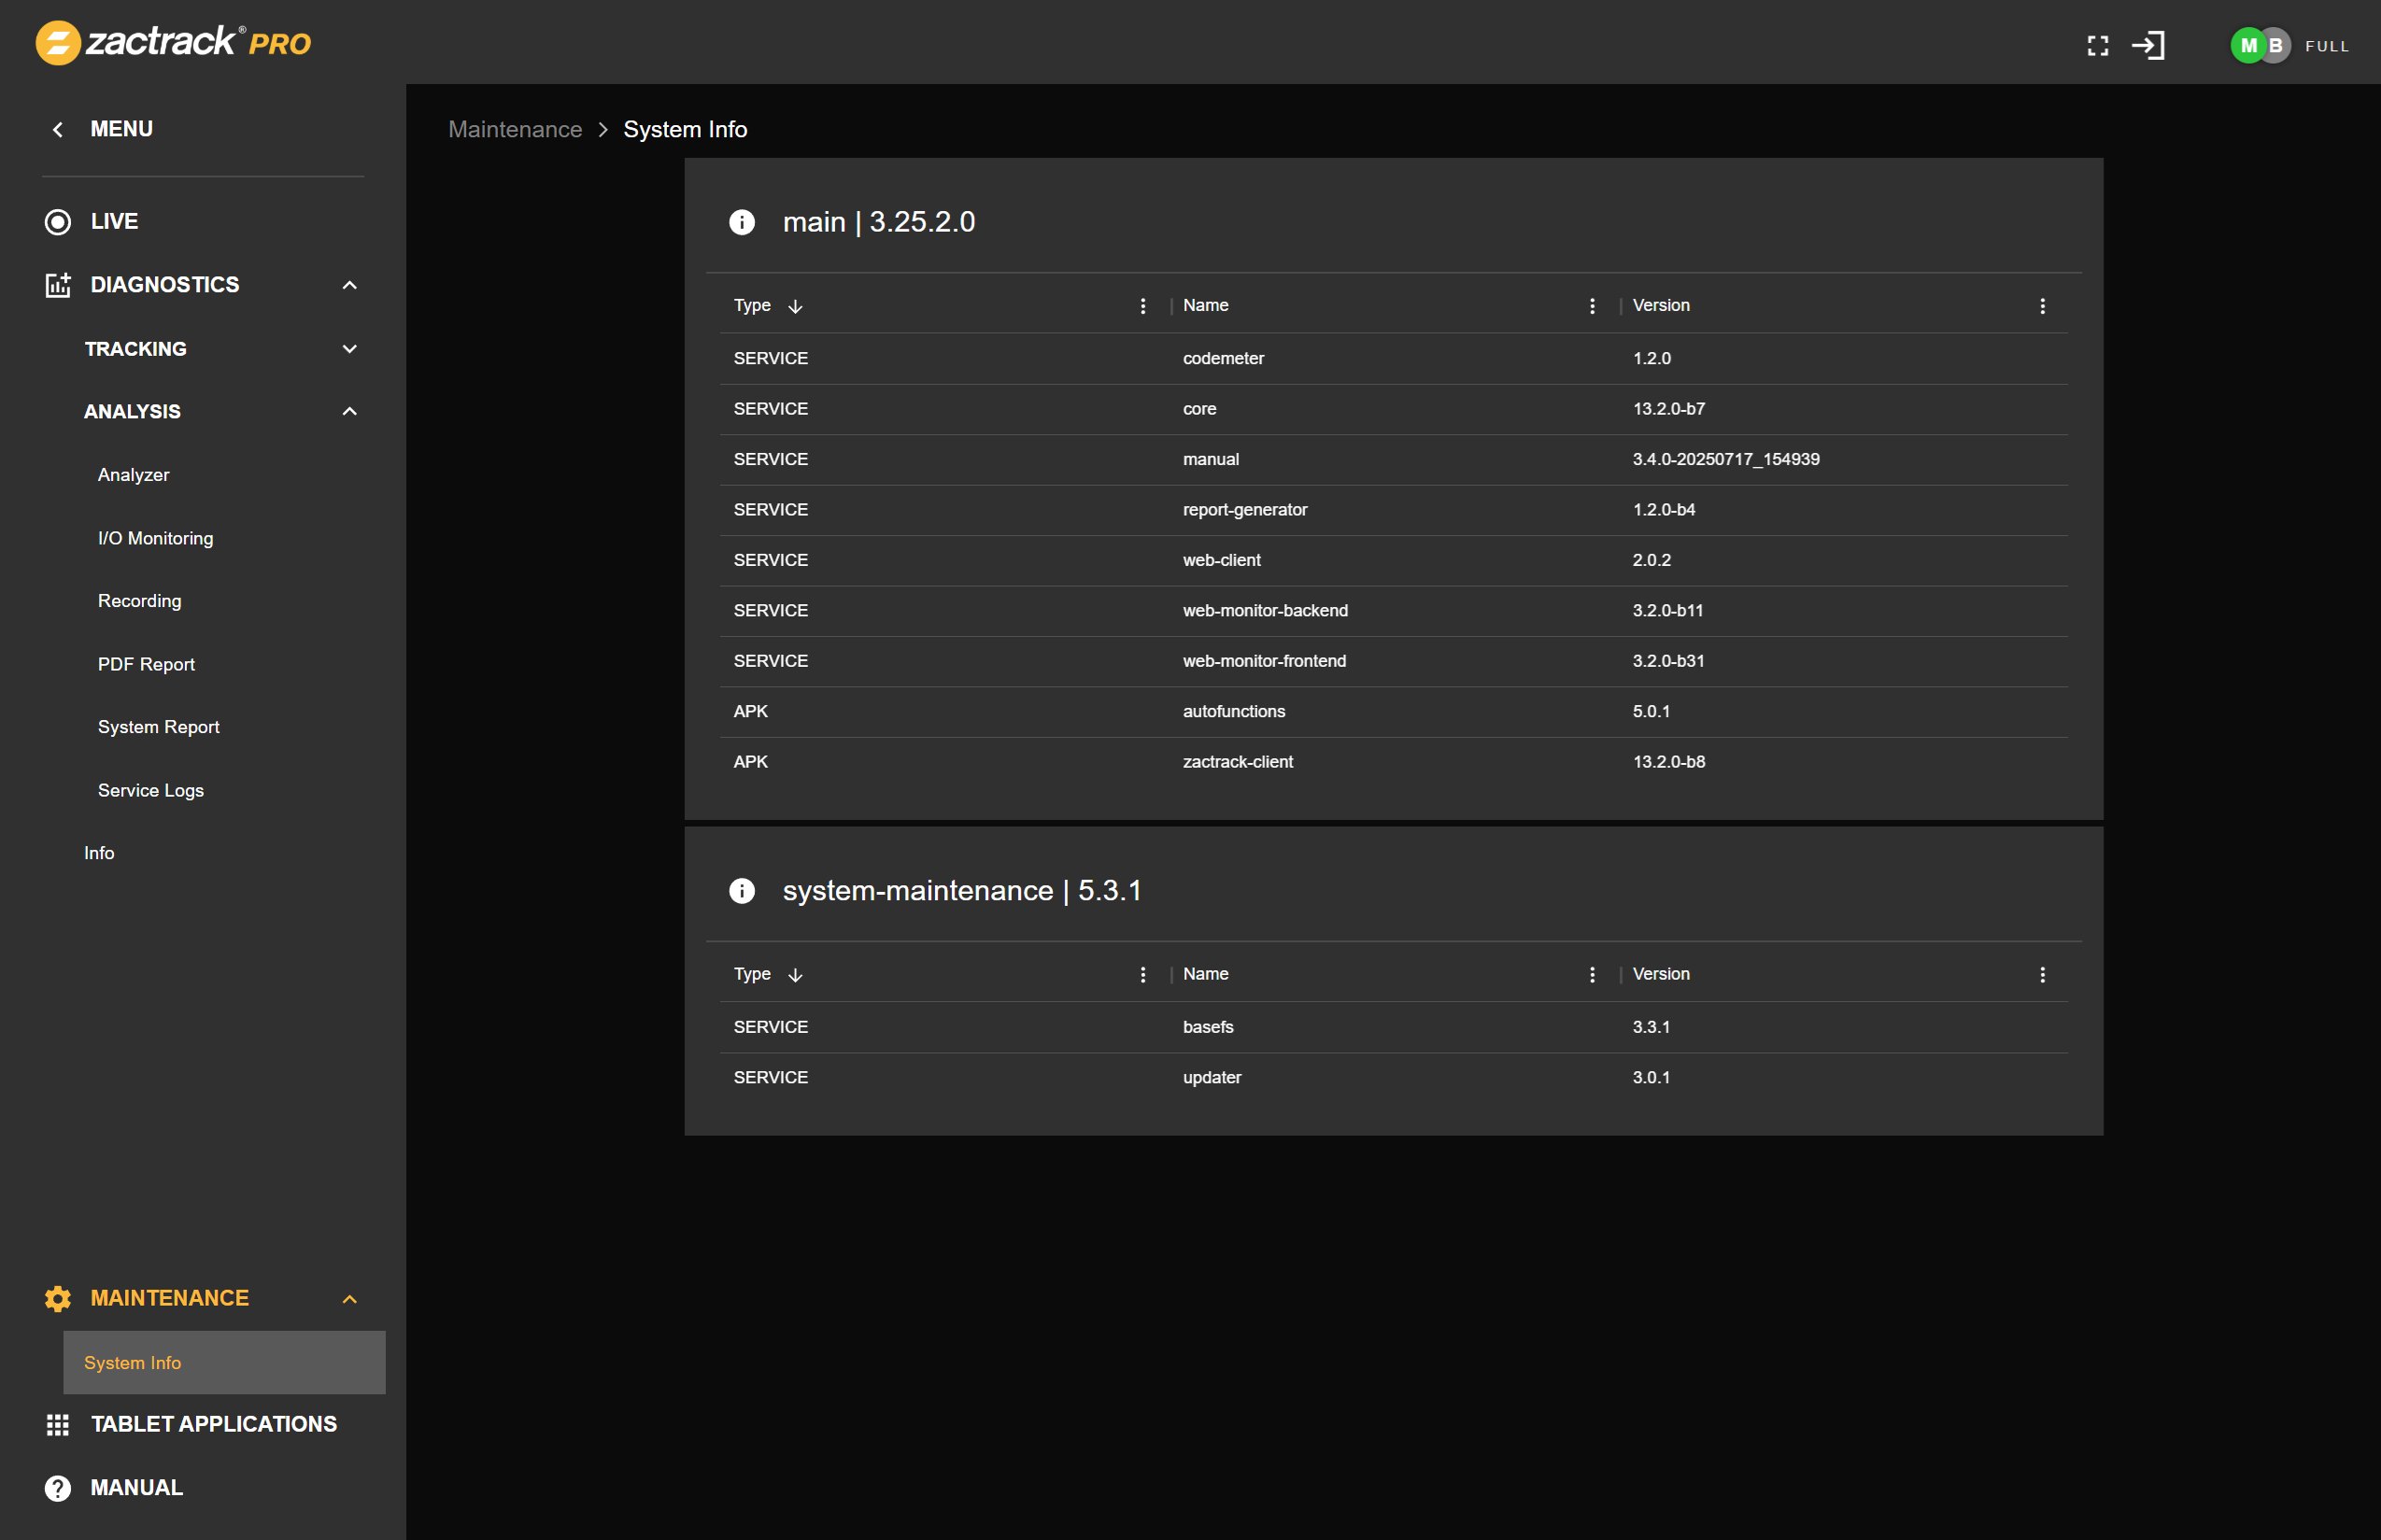Toggle sort direction on the Type column

click(x=795, y=306)
